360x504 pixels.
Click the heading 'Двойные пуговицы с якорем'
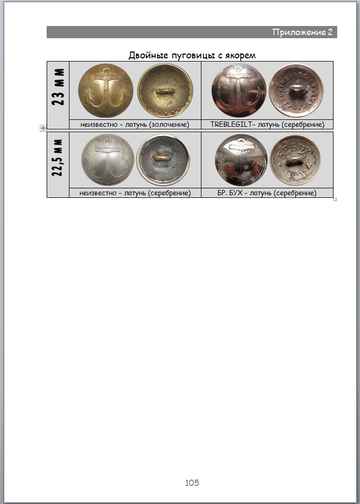192,55
